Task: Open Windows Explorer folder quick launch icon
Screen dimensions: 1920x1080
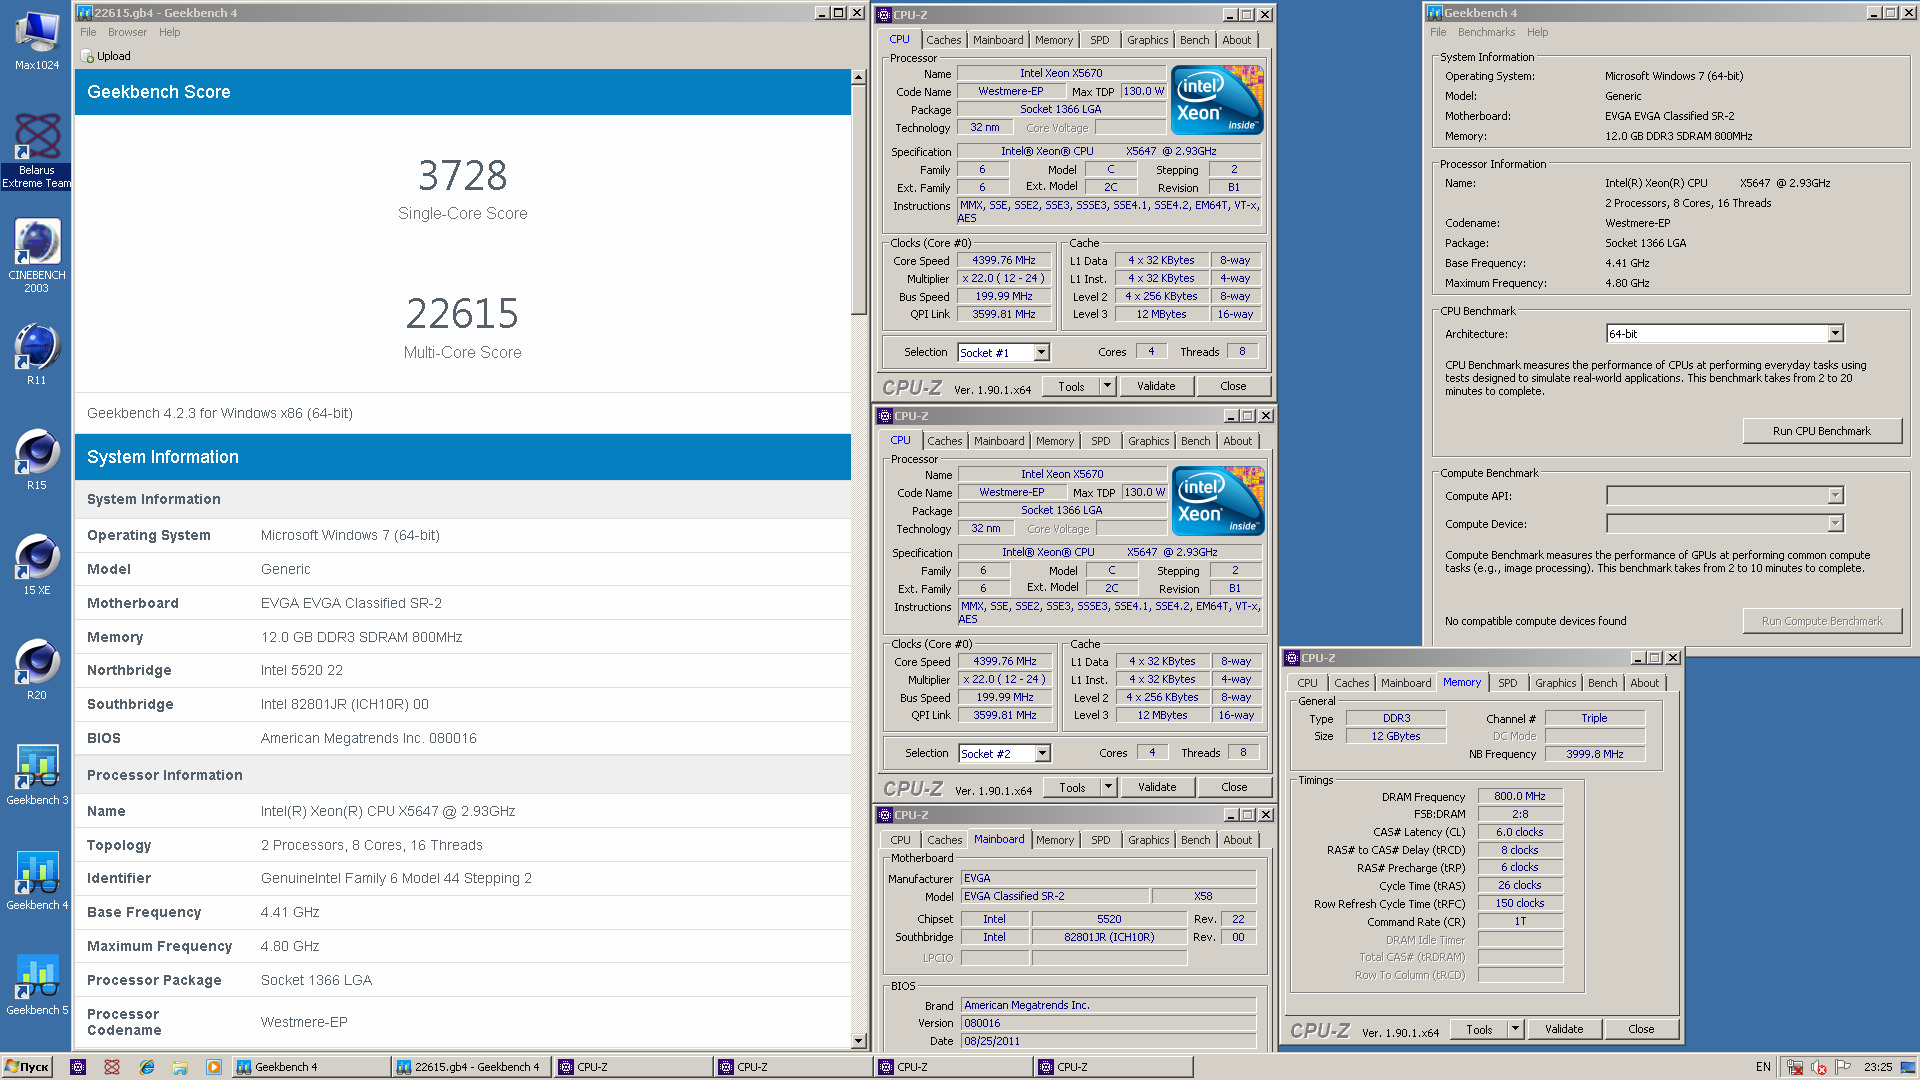Action: [180, 1067]
